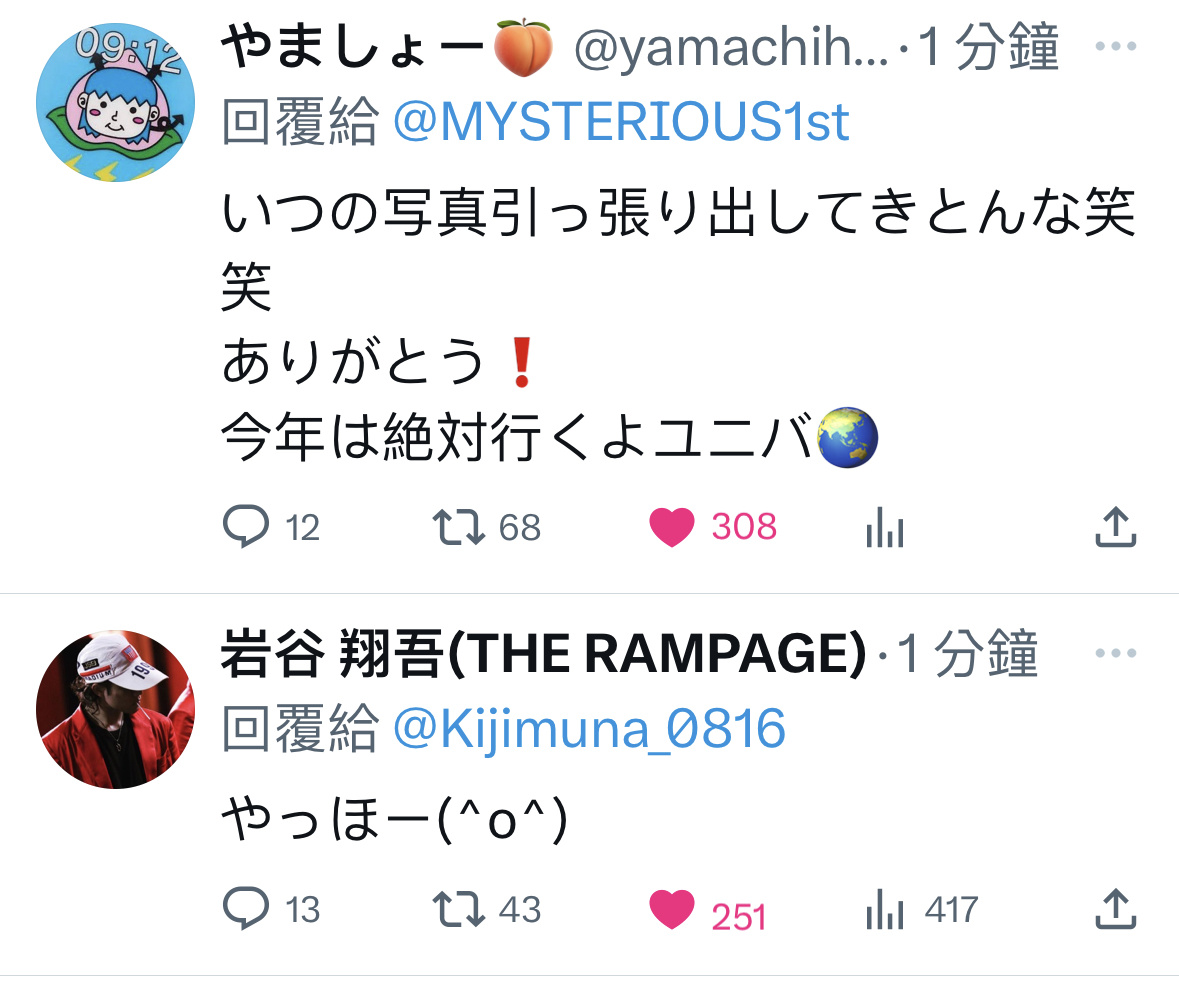Share 岩谷 翔吾's tweet
The width and height of the screenshot is (1179, 1005).
tap(1115, 908)
